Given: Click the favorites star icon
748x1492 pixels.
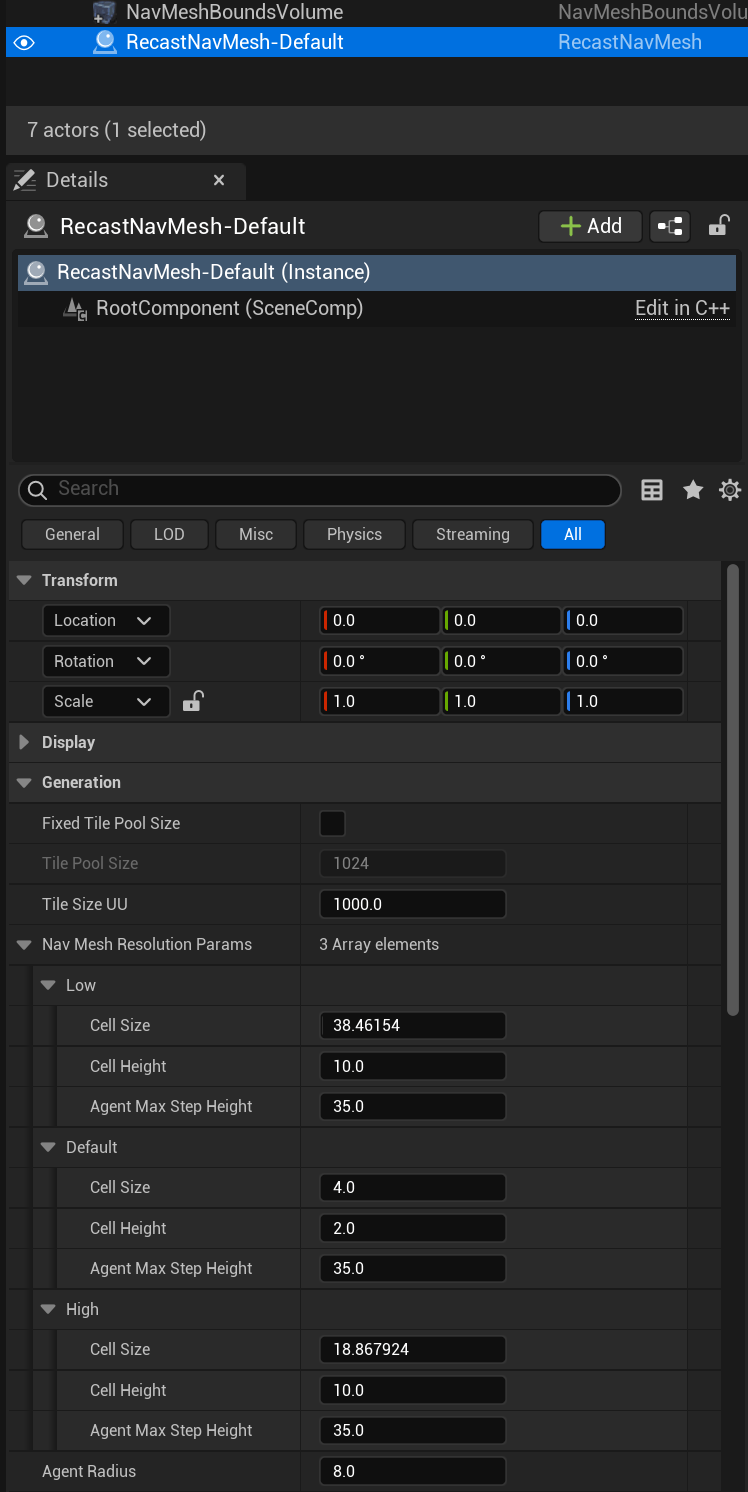Looking at the screenshot, I should (693, 490).
